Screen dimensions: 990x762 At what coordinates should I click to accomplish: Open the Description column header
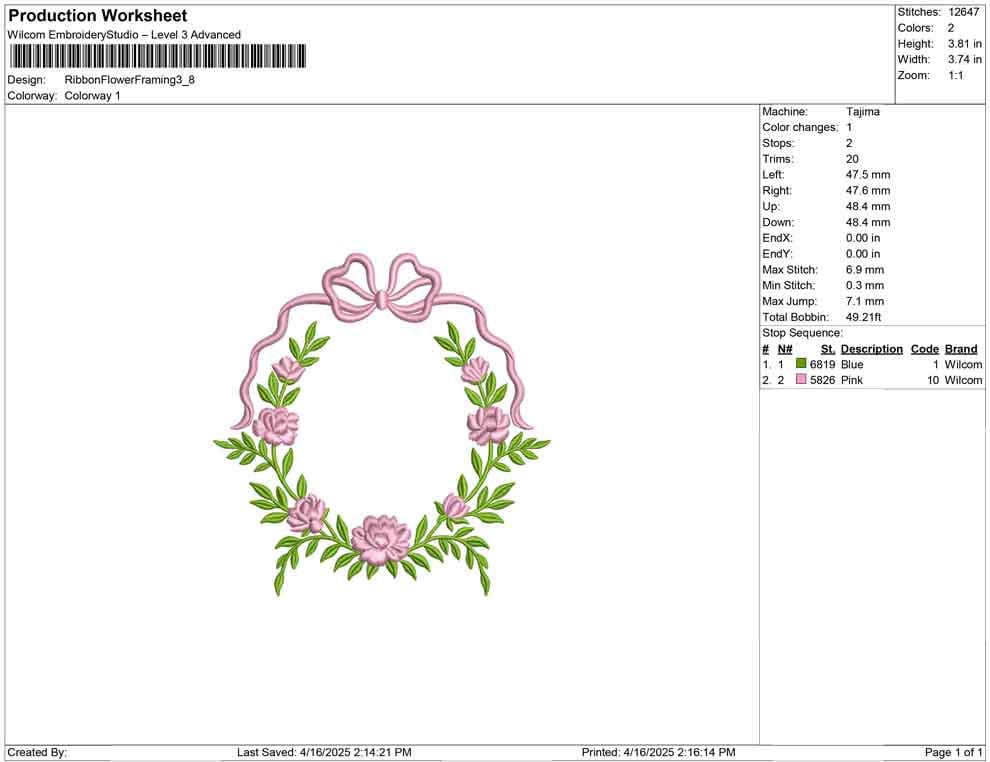point(871,348)
